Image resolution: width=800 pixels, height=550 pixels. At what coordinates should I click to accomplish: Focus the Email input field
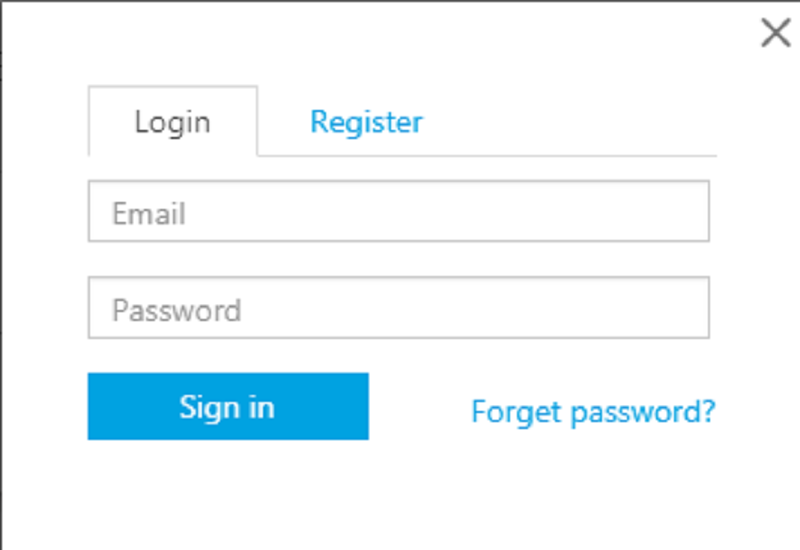pyautogui.click(x=398, y=211)
